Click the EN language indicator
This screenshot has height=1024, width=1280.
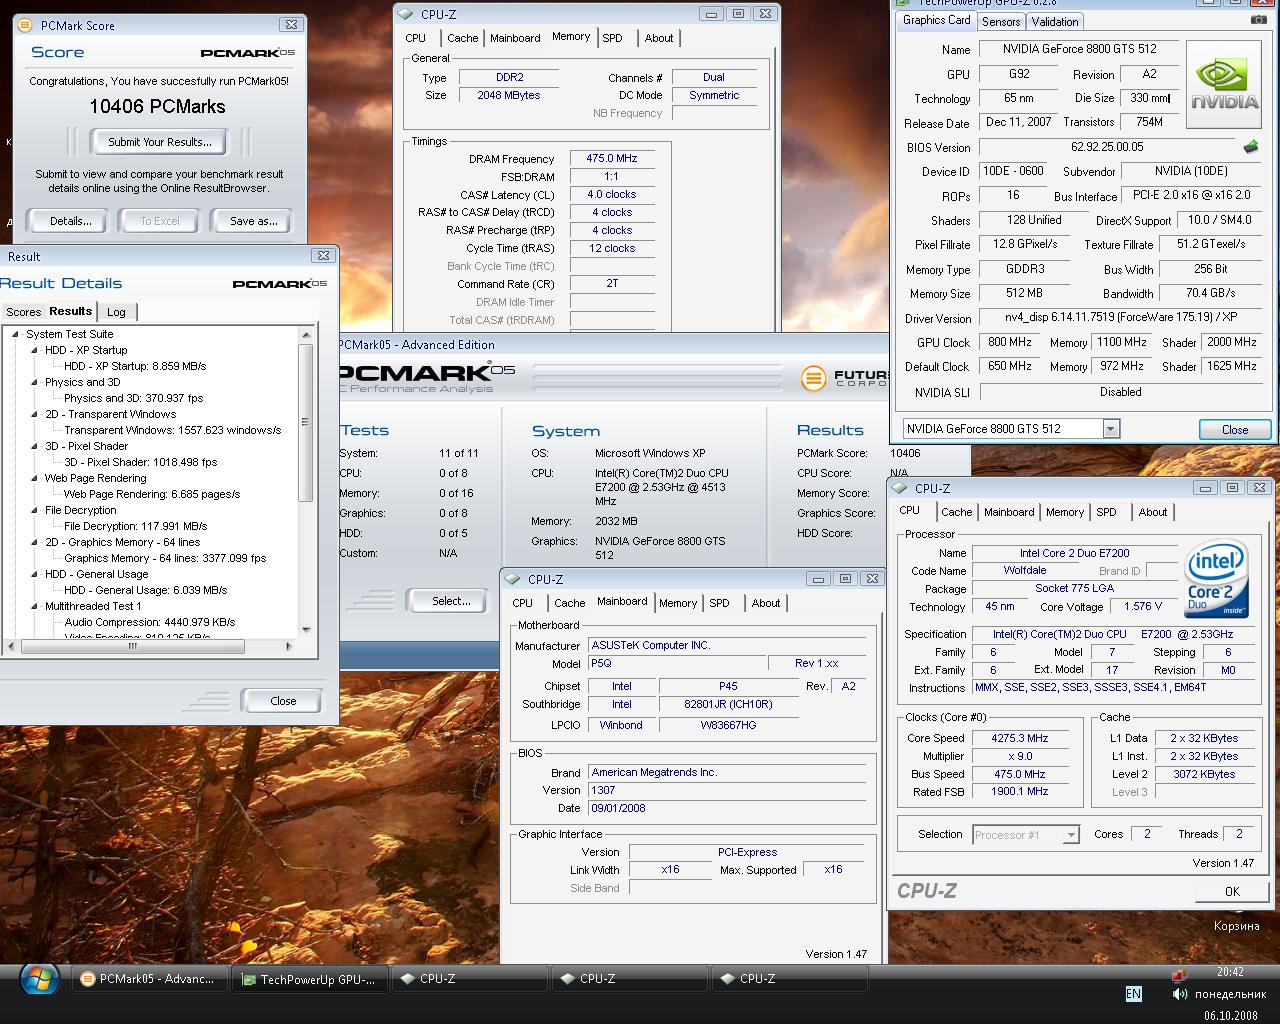click(1133, 993)
